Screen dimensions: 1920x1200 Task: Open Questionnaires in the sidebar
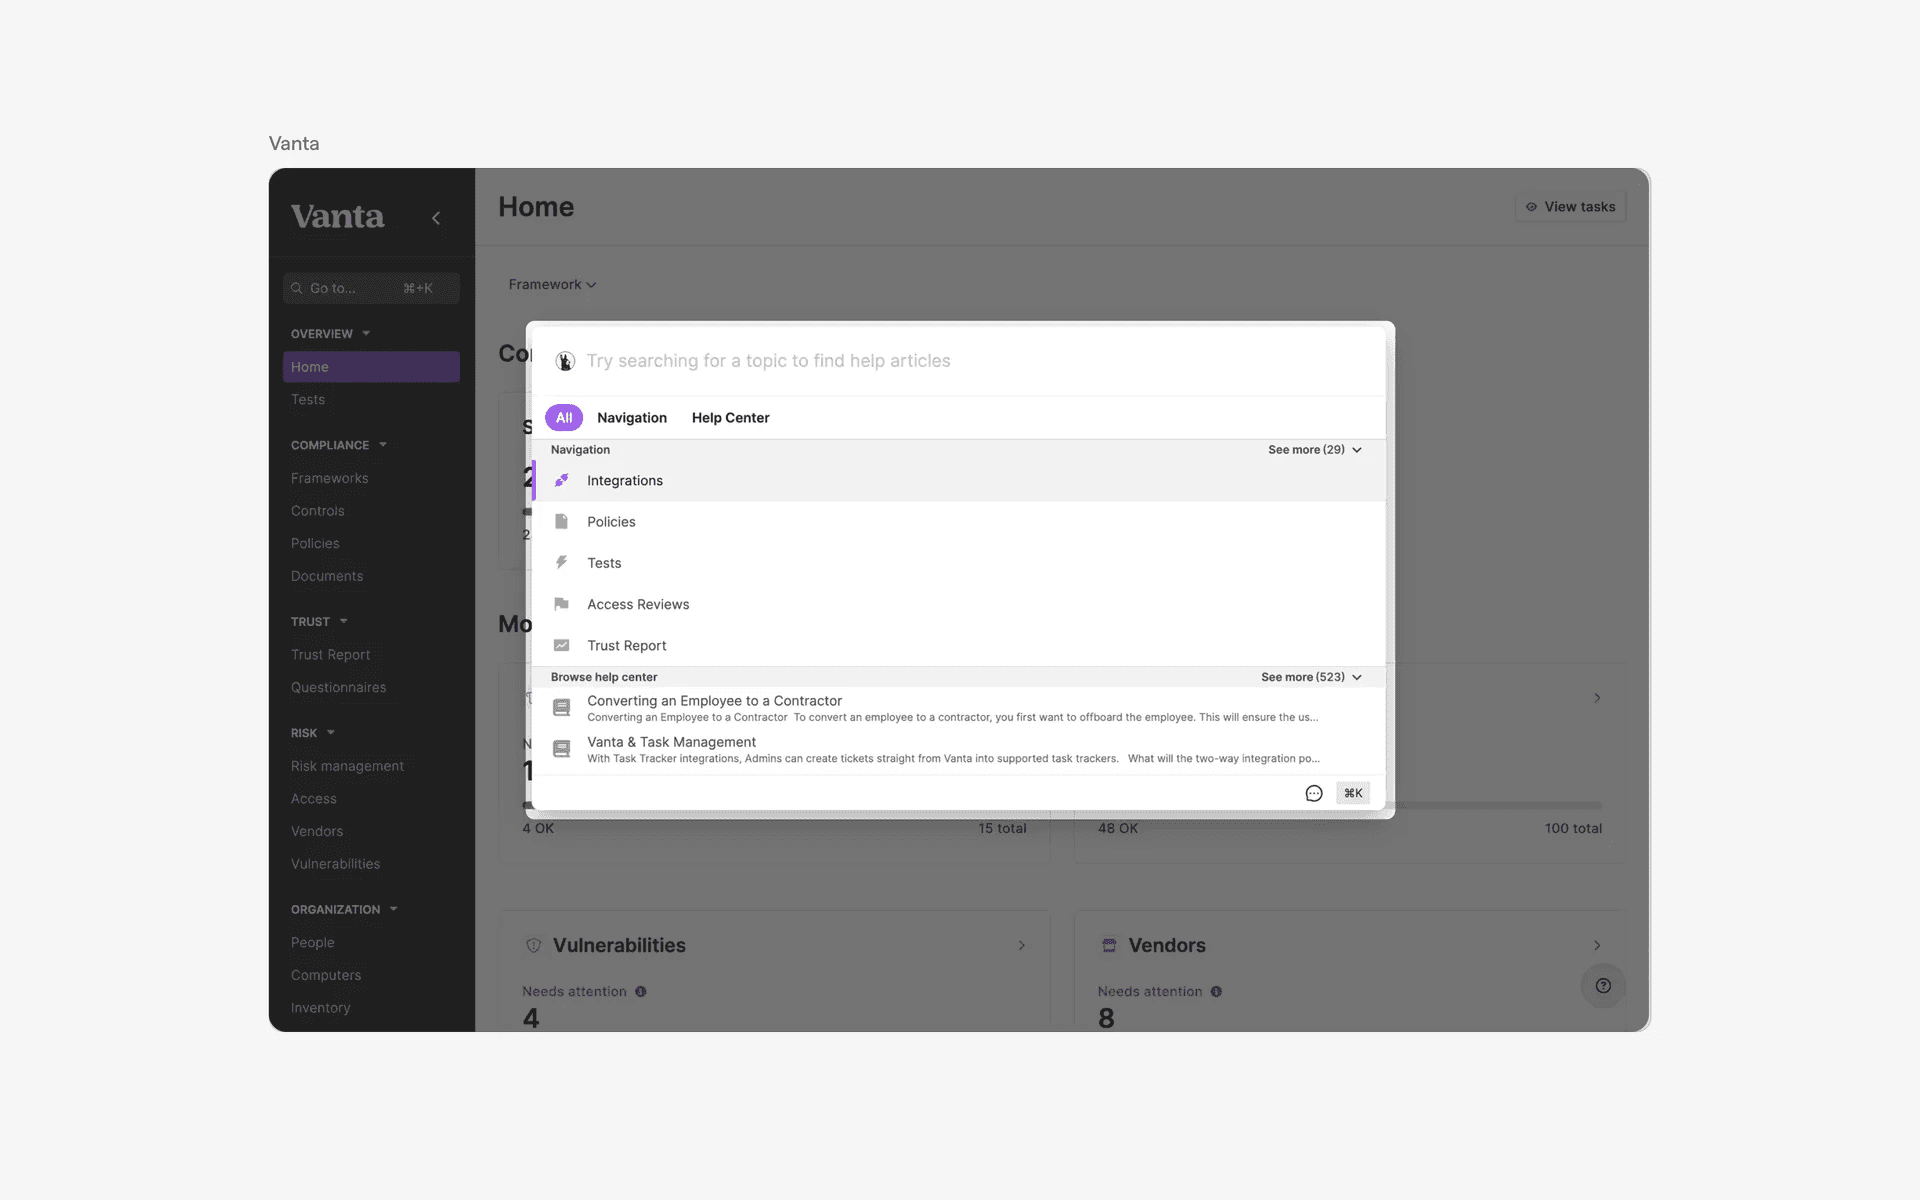[x=338, y=688]
